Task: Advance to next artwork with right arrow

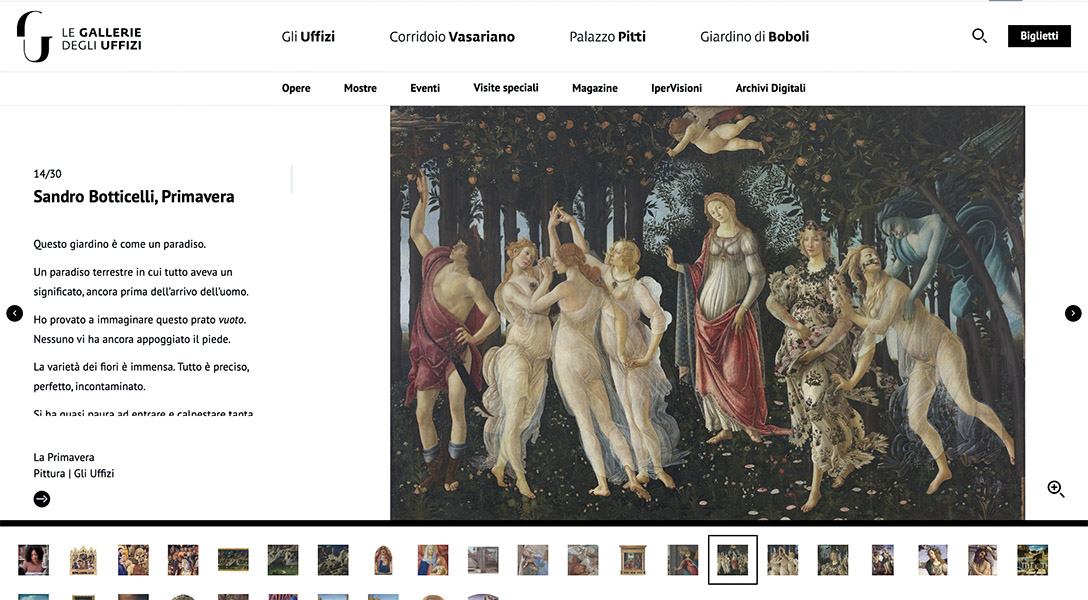Action: [x=1072, y=313]
